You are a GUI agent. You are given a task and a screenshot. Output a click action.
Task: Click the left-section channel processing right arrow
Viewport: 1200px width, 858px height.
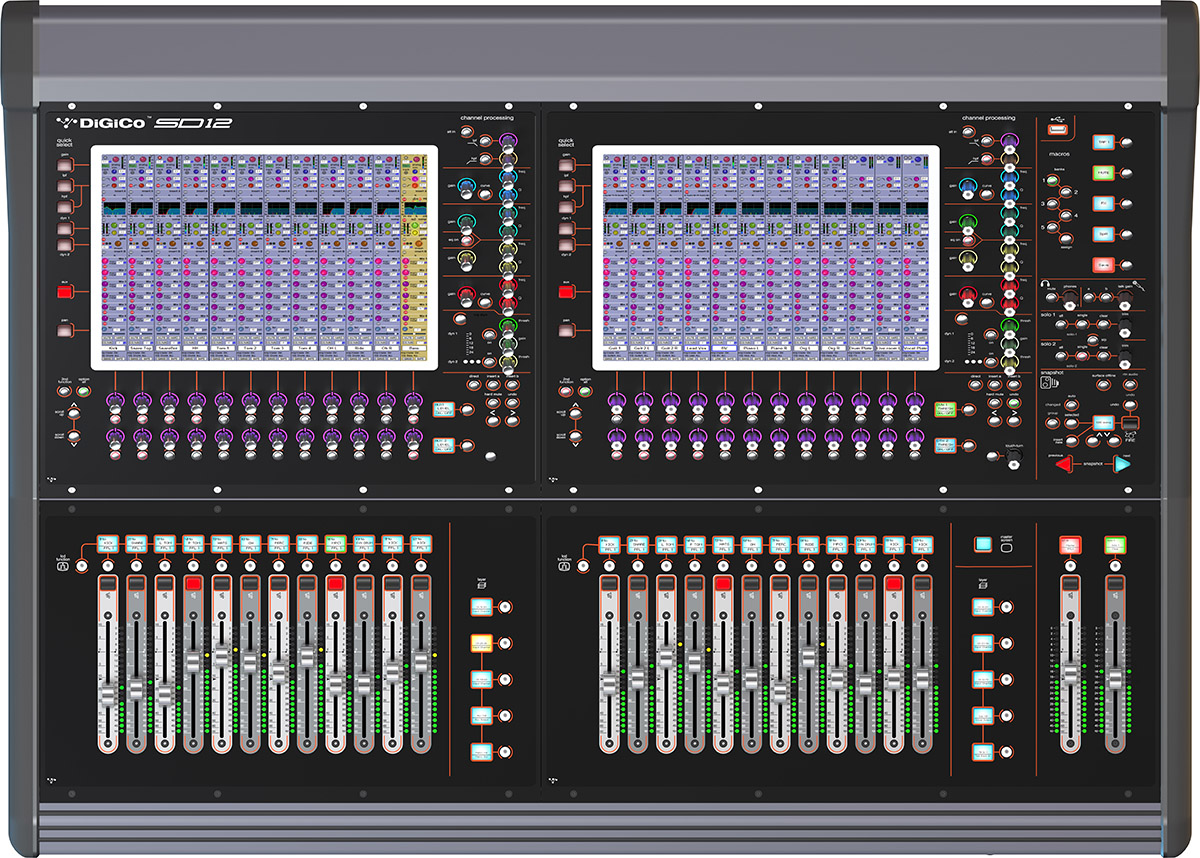point(512,421)
